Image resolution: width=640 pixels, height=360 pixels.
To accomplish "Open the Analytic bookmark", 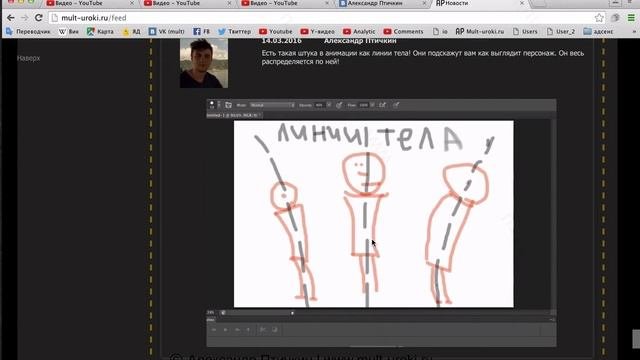I will [359, 31].
